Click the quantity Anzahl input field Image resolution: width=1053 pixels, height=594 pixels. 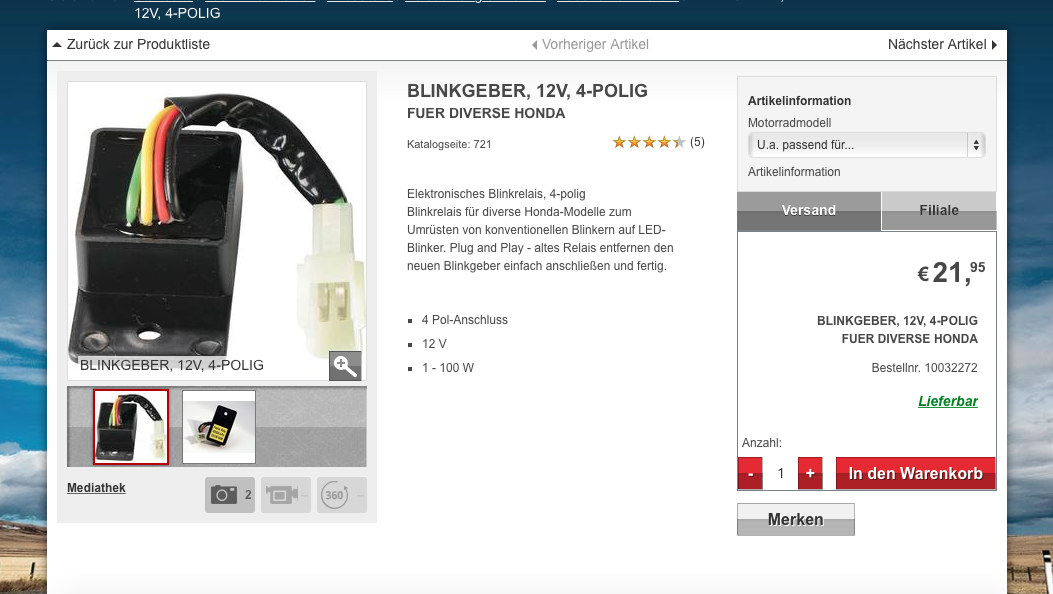click(780, 473)
